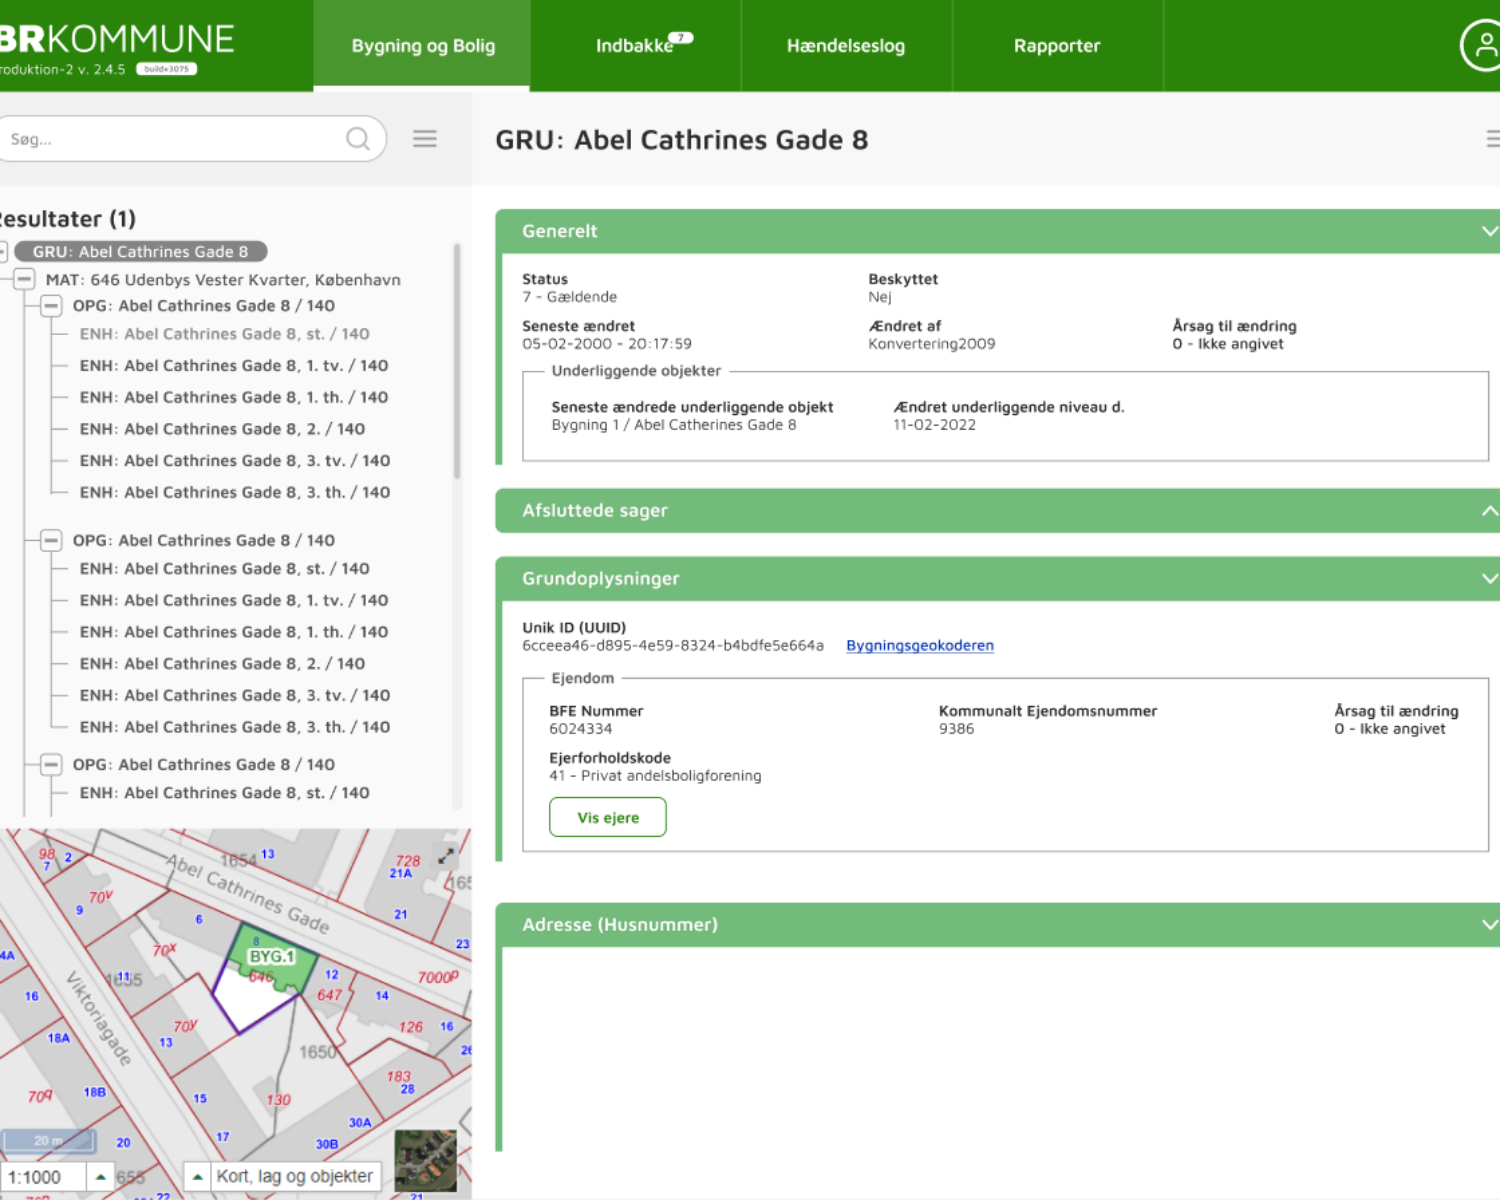
Task: Collapse the first OPG Abel Cathrines Gade node
Action: (x=51, y=306)
